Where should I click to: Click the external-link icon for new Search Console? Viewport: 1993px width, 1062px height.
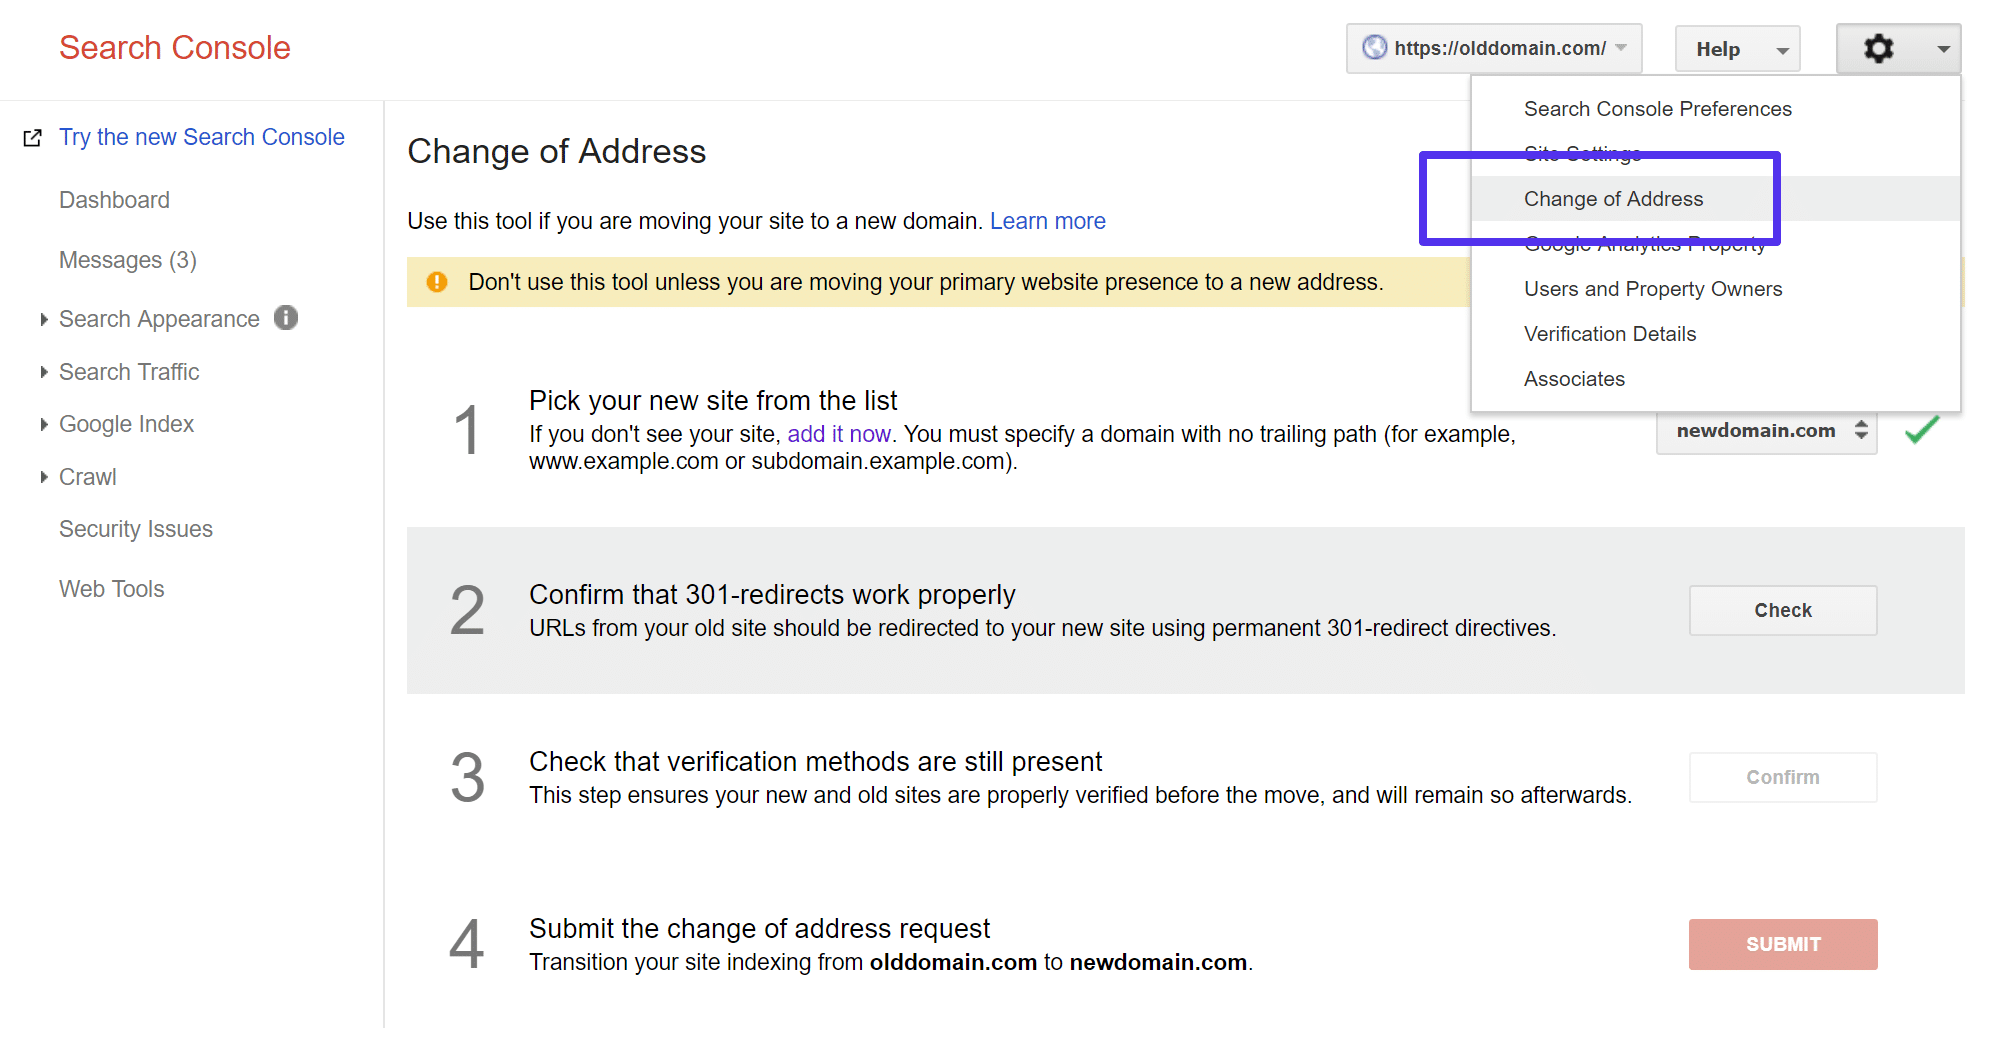31,137
